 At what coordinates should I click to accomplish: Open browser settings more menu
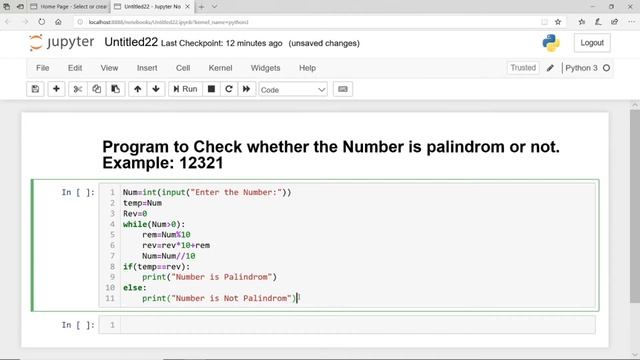coord(631,22)
